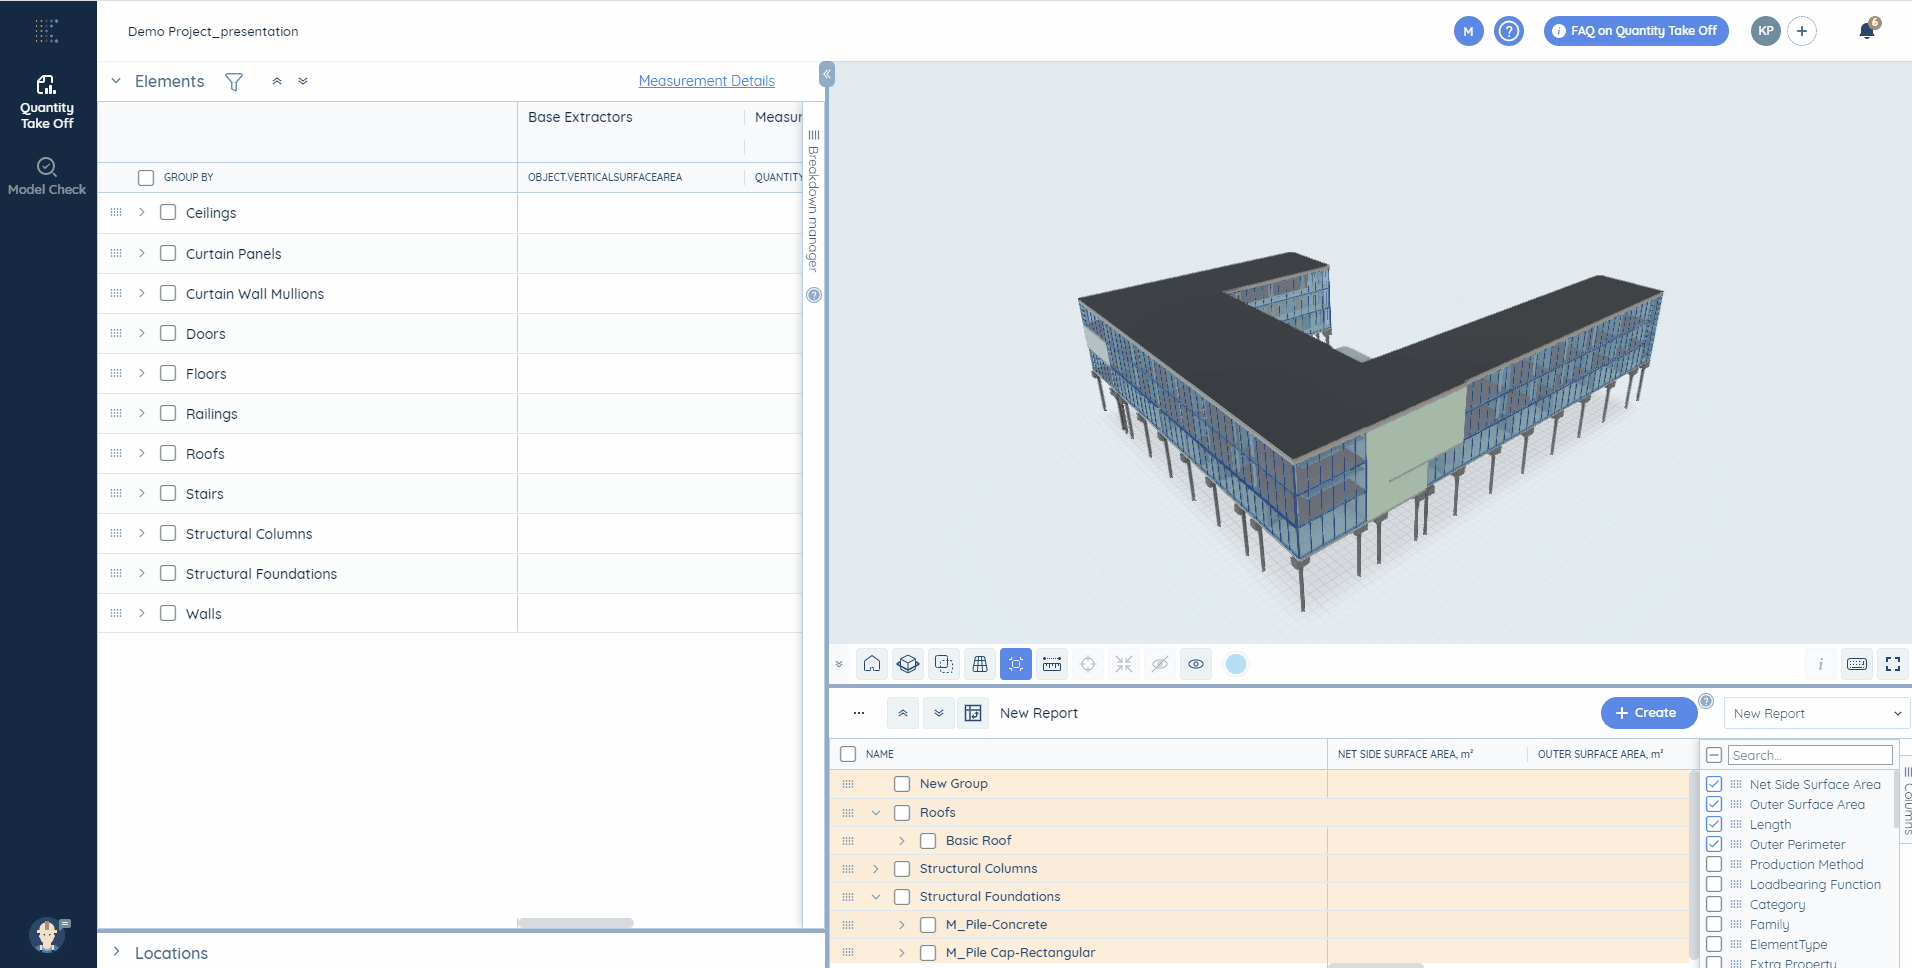The height and width of the screenshot is (968, 1912).
Task: Toggle perspective grid view in viewer
Action: coord(980,664)
